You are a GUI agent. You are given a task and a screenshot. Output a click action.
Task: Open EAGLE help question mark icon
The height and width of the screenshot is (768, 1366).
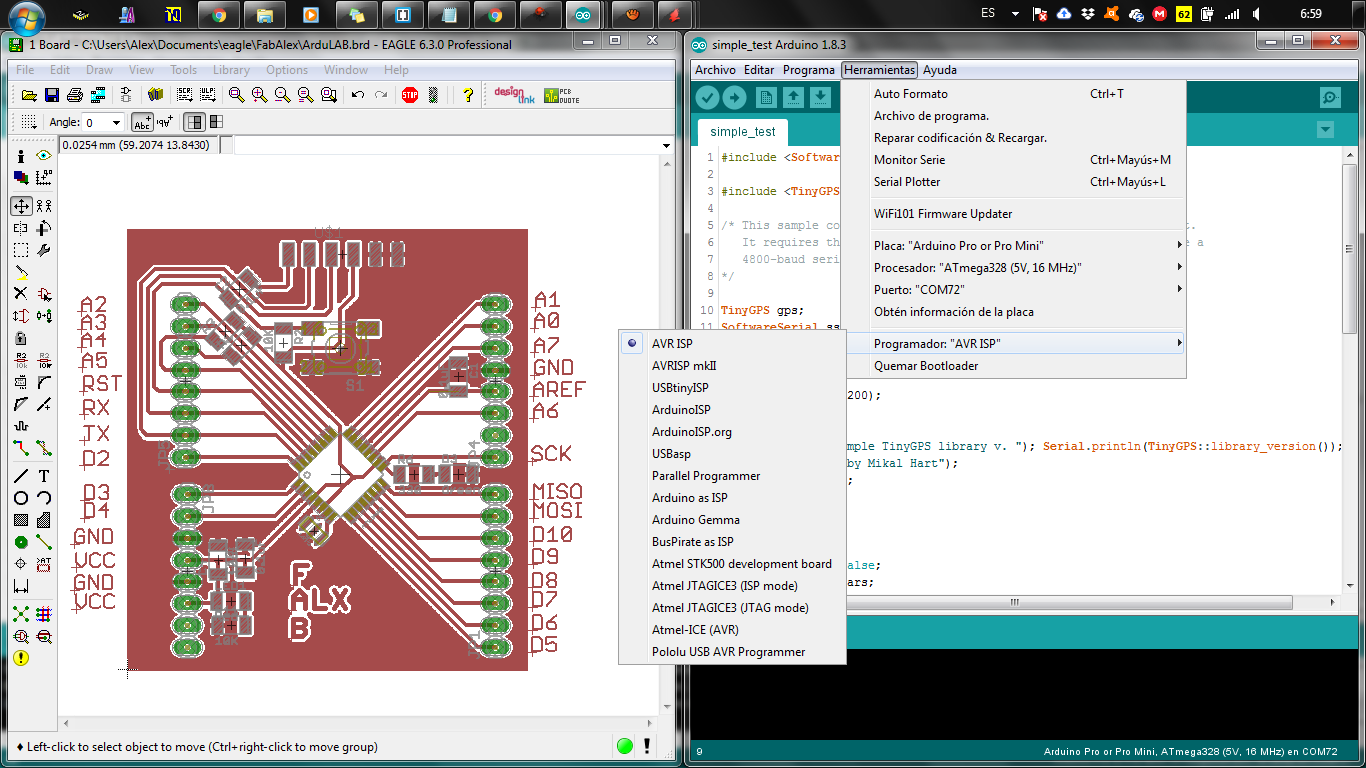[x=467, y=95]
